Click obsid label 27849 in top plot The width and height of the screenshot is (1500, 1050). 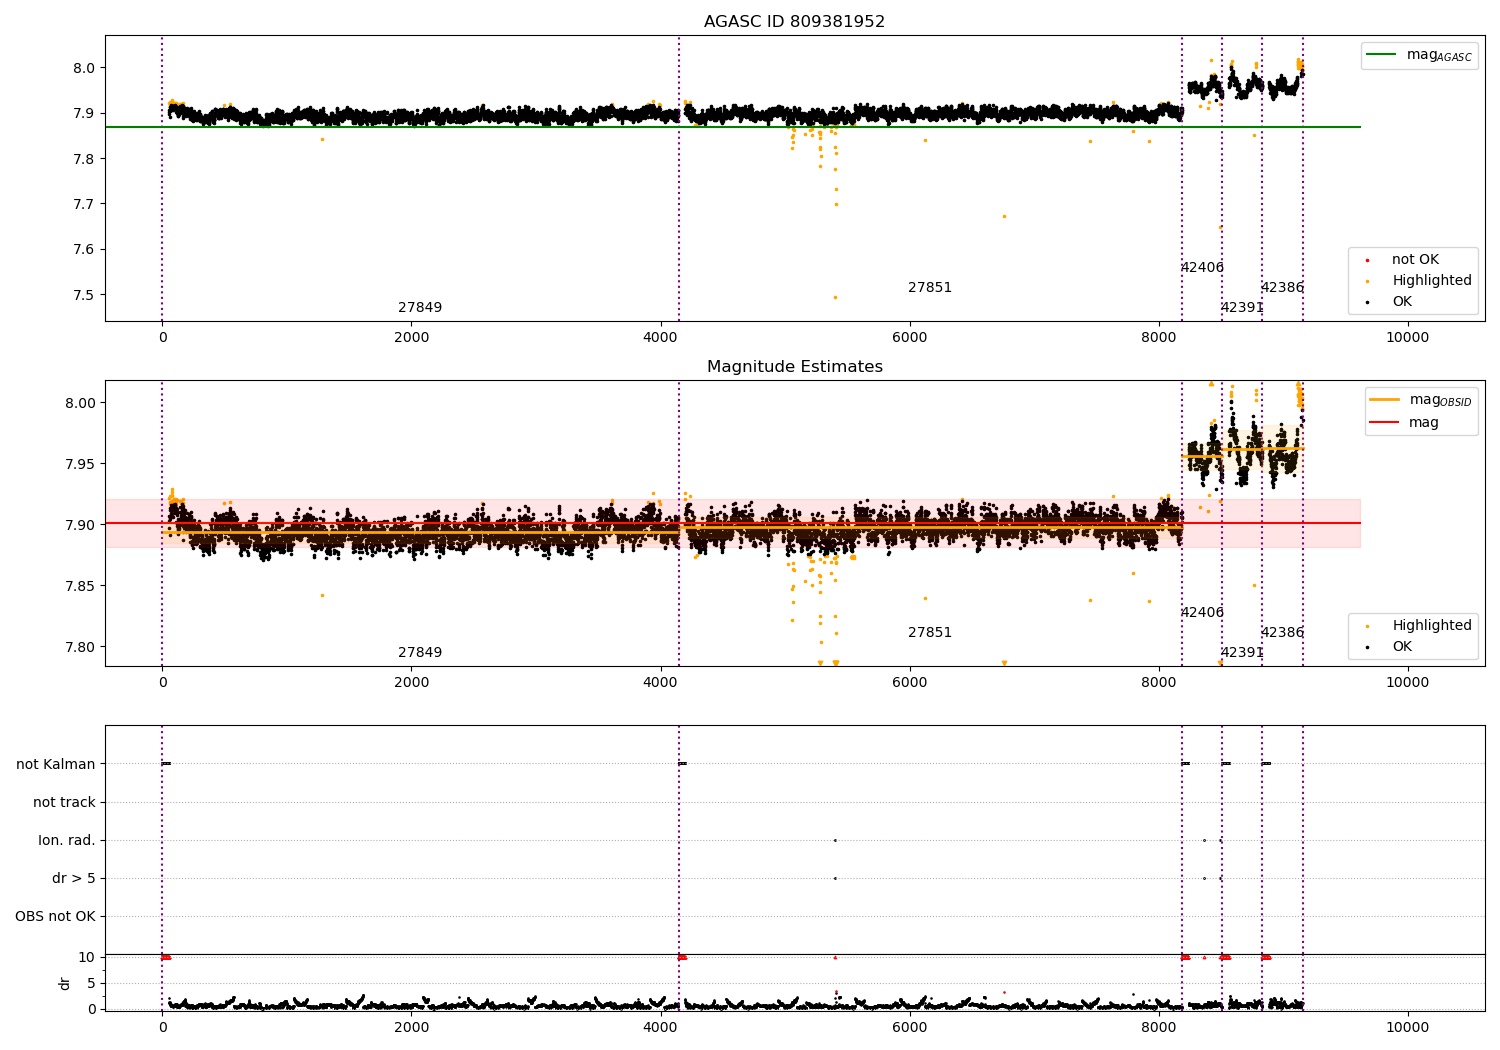[420, 308]
